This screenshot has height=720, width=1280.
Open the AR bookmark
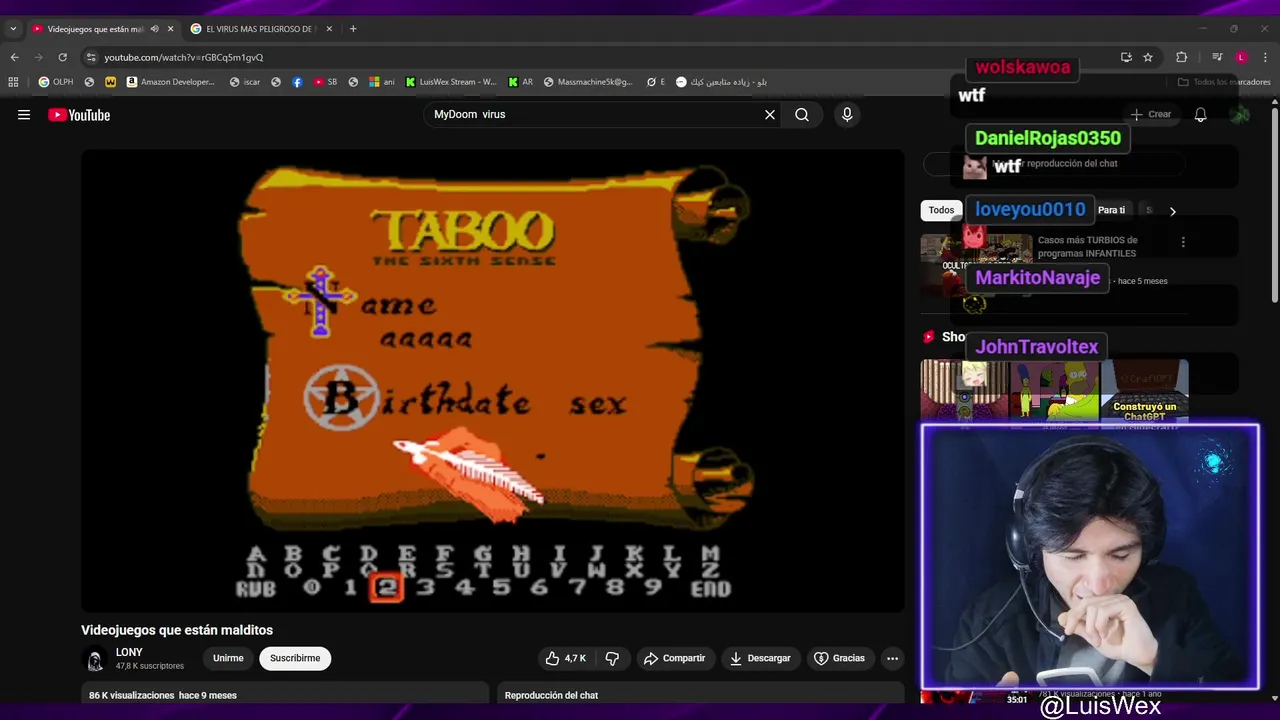(520, 82)
